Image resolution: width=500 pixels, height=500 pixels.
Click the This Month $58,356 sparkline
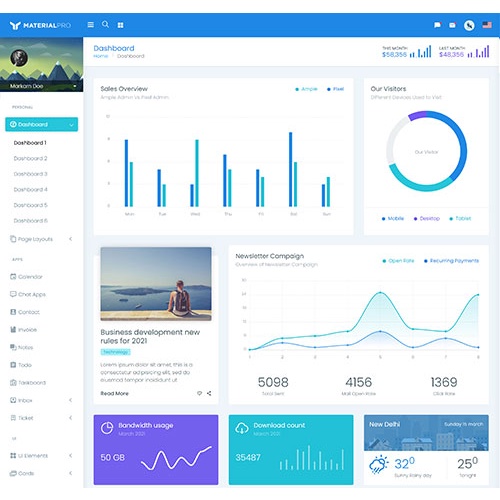click(x=421, y=52)
